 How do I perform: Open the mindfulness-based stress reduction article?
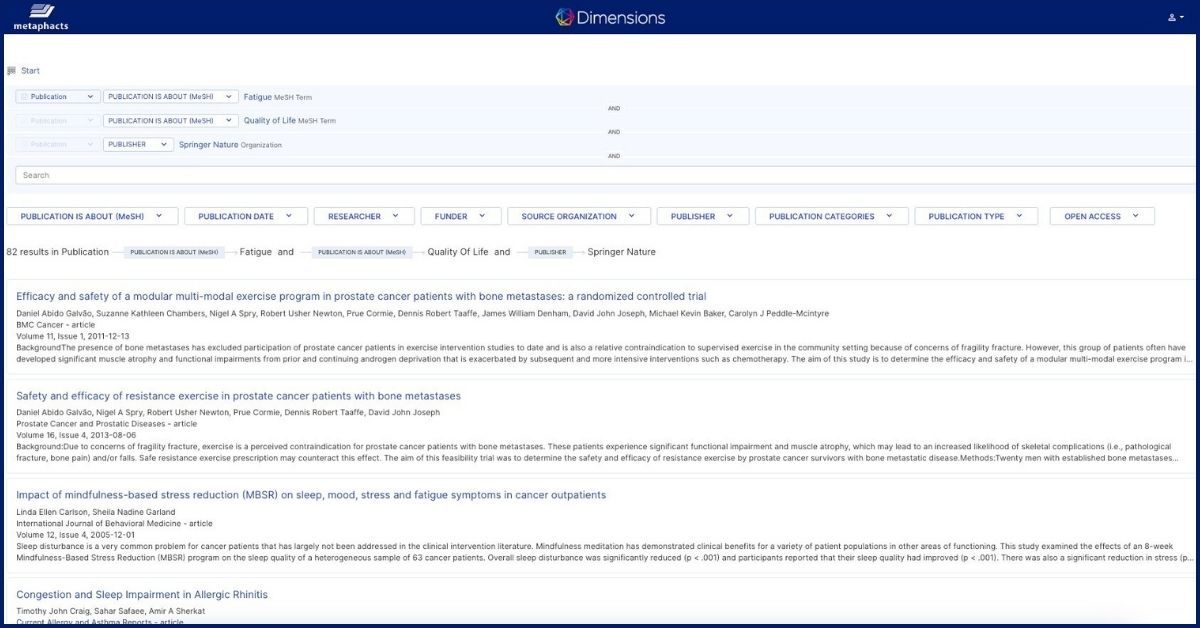pos(311,495)
